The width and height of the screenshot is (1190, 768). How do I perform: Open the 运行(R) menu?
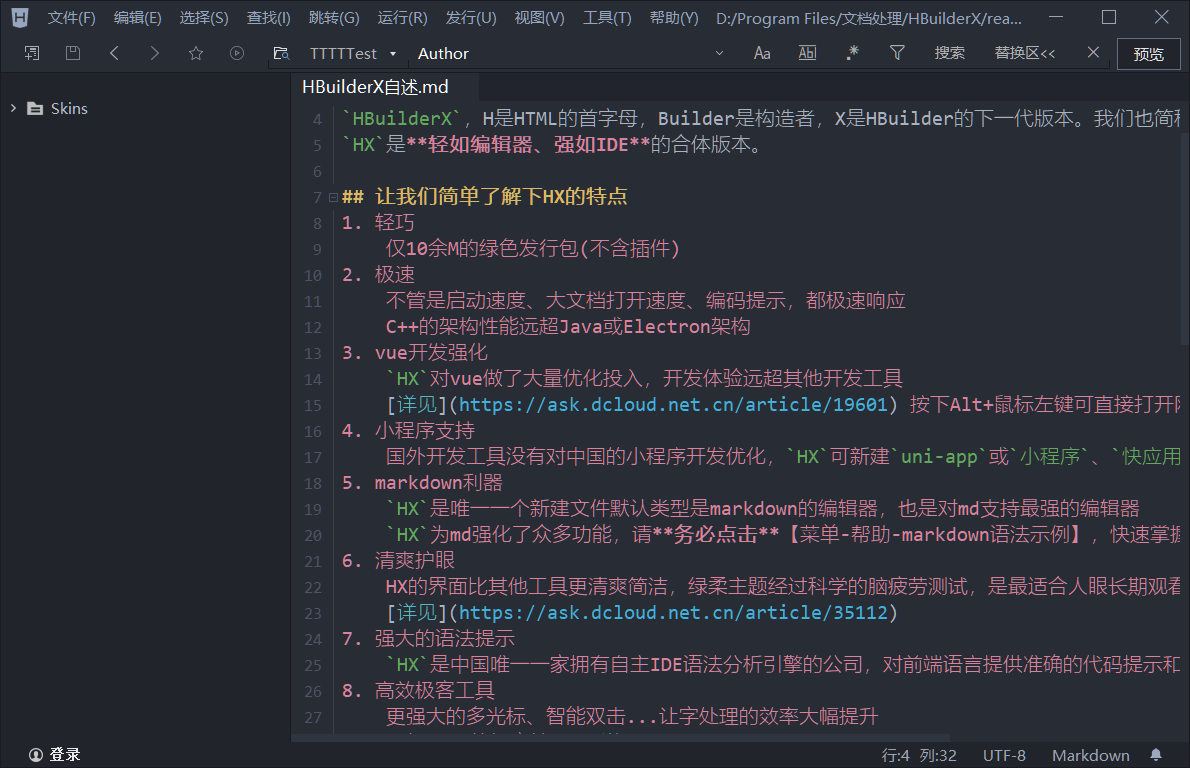[402, 17]
